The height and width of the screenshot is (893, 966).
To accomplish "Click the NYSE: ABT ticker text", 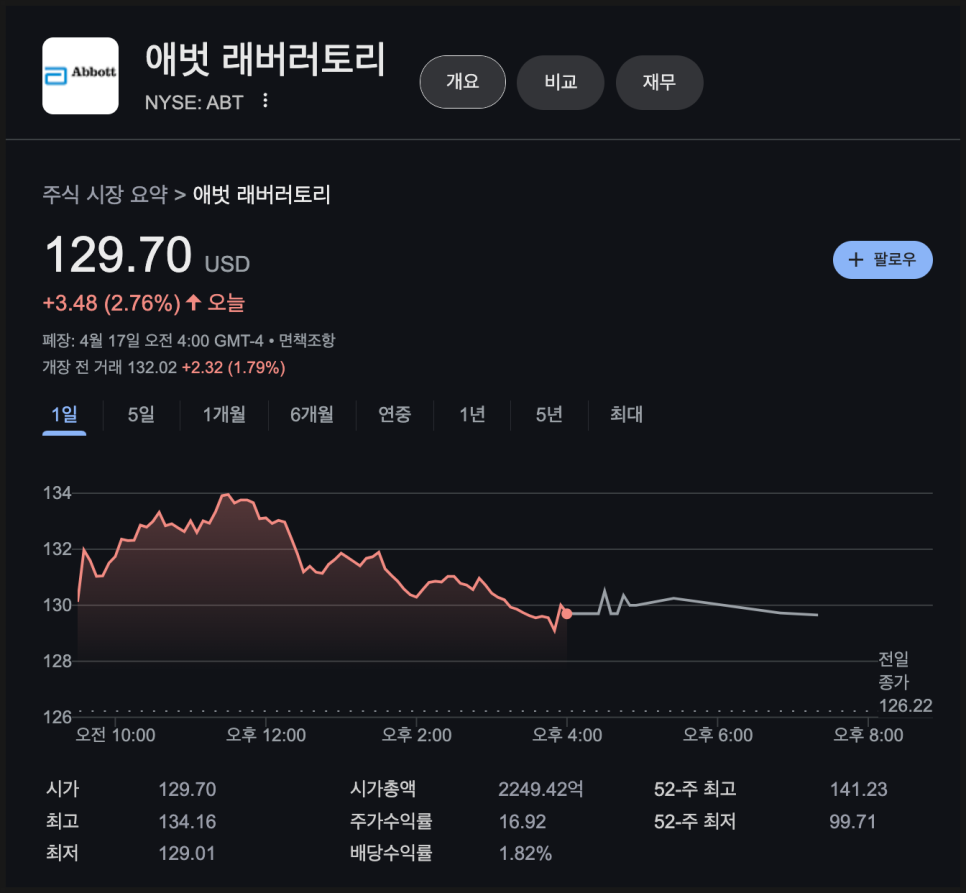I will (x=194, y=102).
